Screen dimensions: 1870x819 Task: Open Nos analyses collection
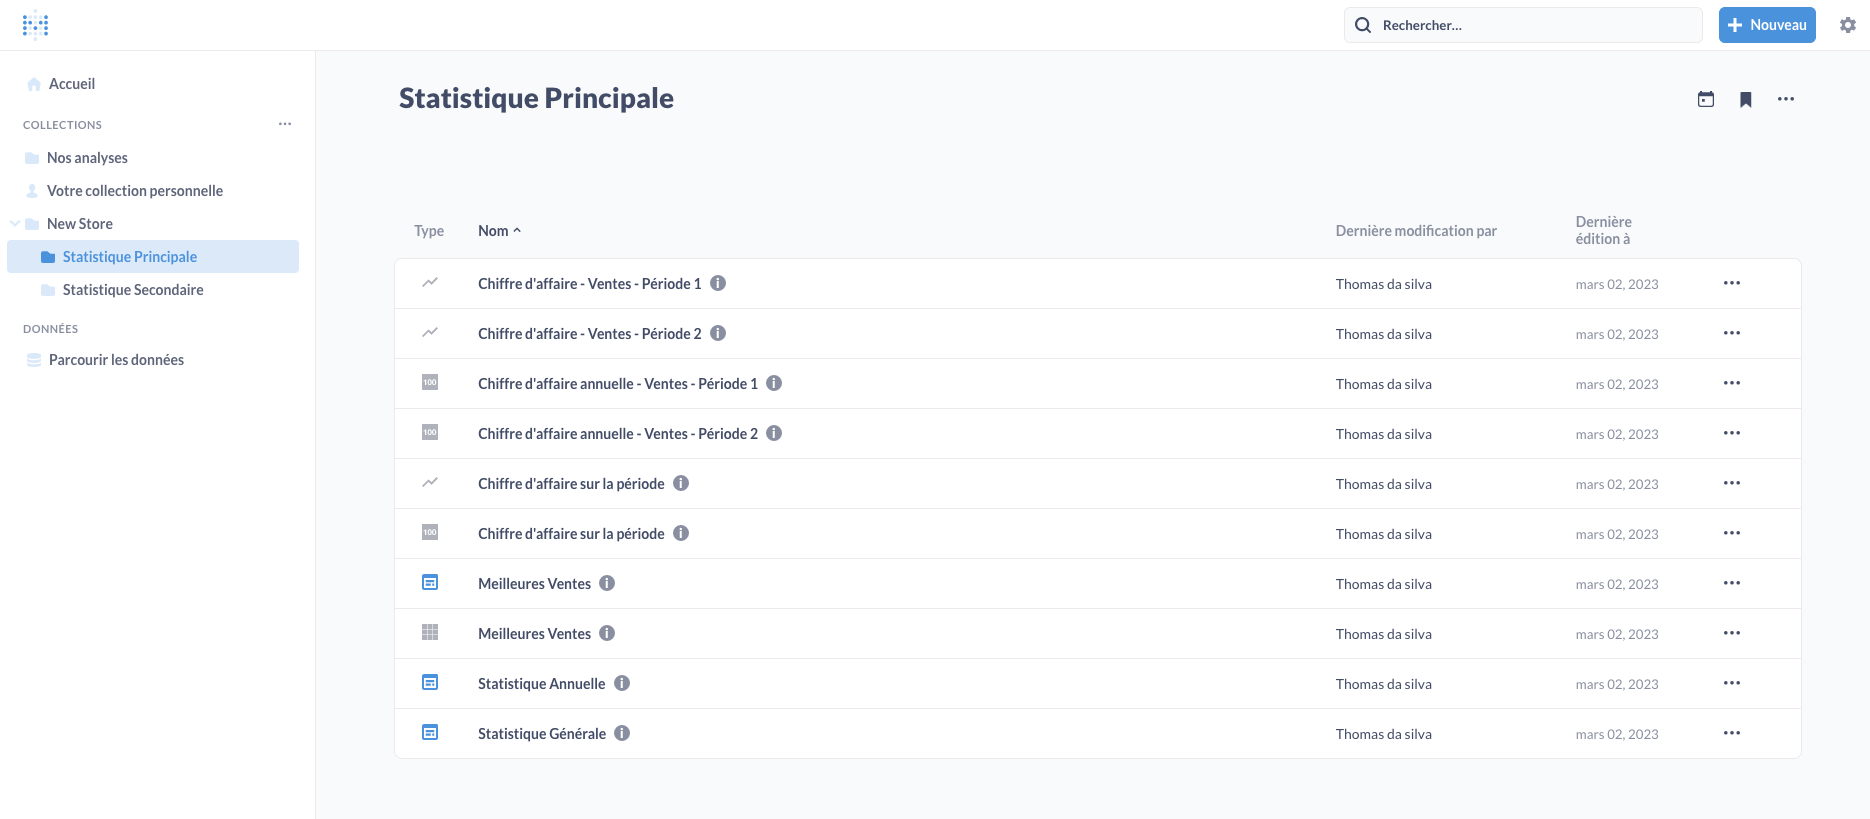coord(87,158)
